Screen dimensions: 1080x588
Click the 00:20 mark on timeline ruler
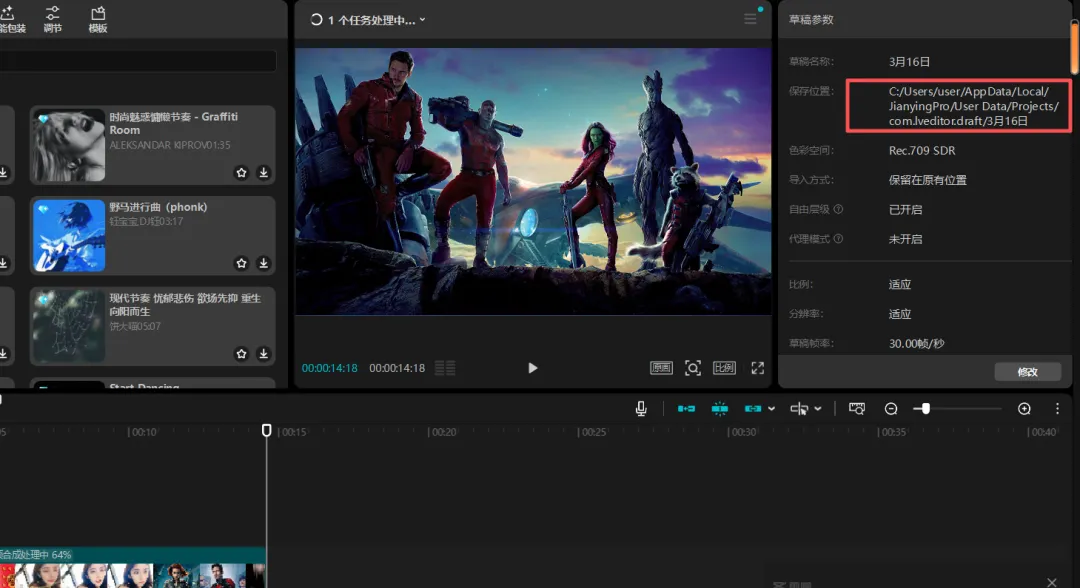pyautogui.click(x=442, y=432)
